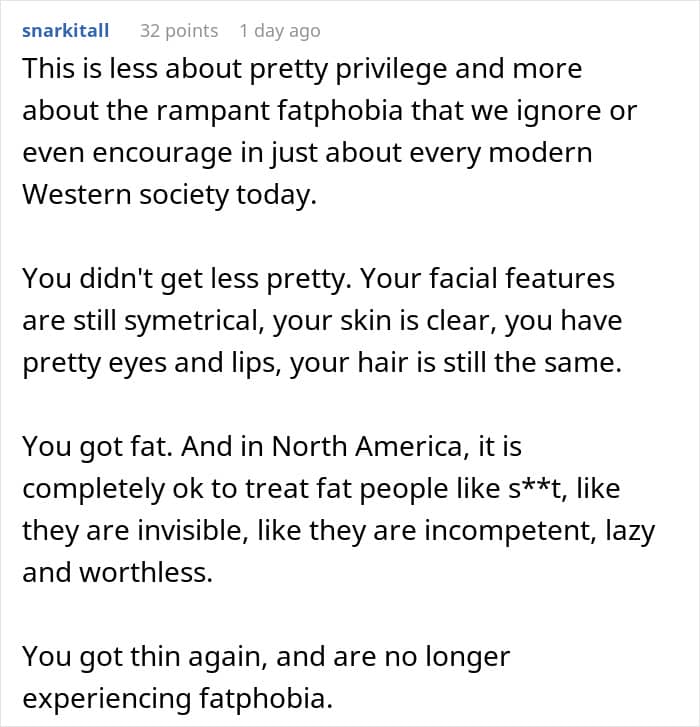Click the line 'pretty eyes and lips, your hair is still the same.'

(x=322, y=363)
